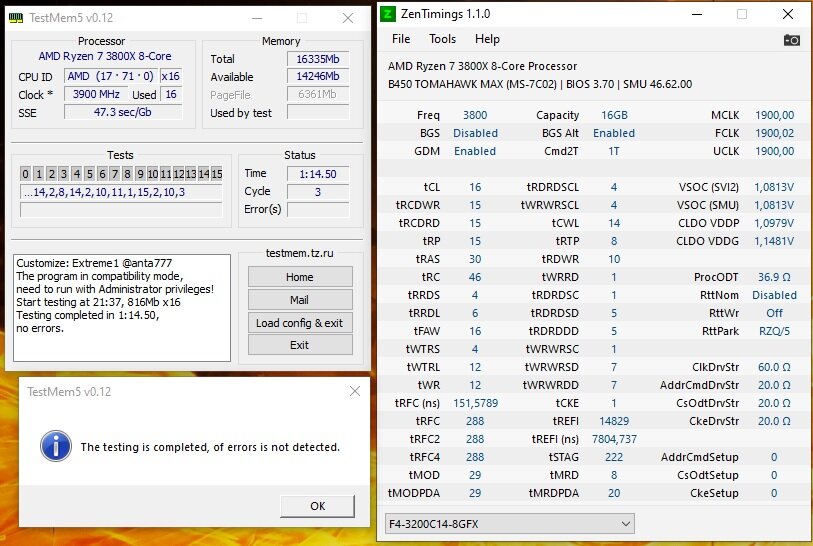Open the Tools menu in ZenTimings
813x546 pixels.
[x=442, y=39]
